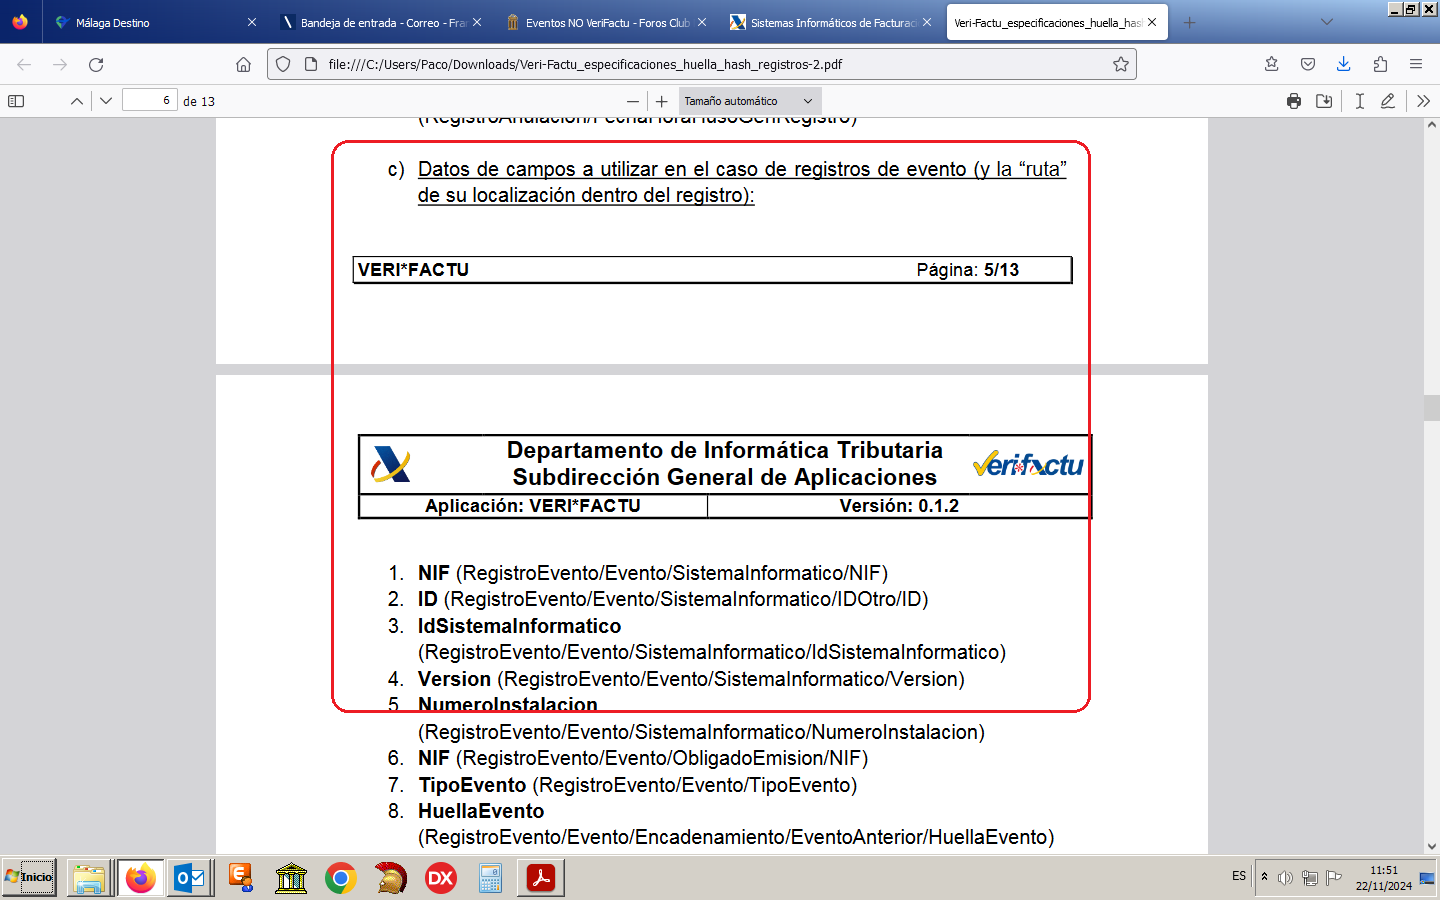Click the ES language indicator
1440x900 pixels.
(x=1239, y=876)
